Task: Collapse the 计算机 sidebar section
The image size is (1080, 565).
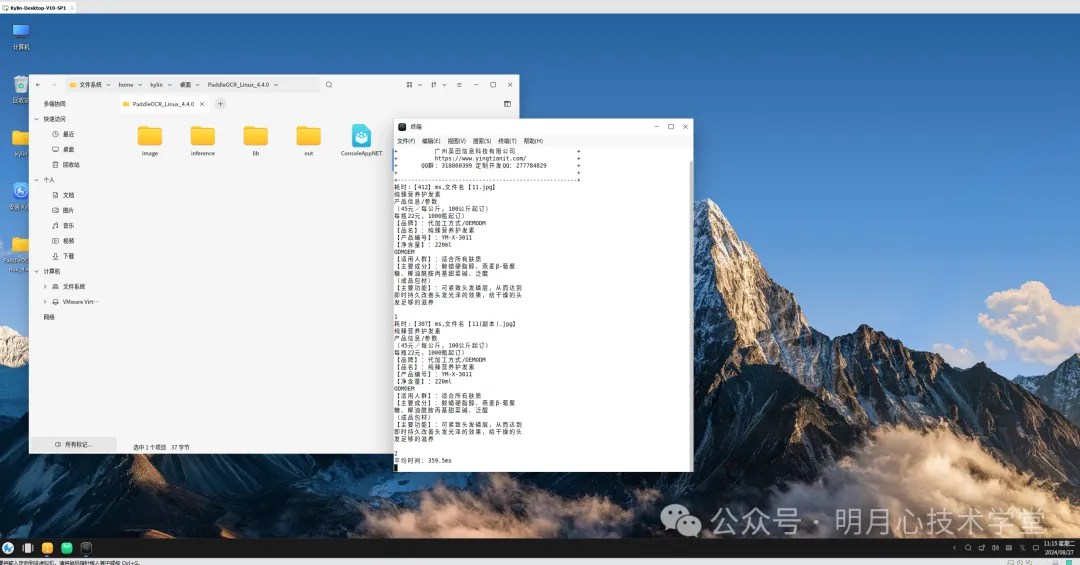Action: (x=37, y=271)
